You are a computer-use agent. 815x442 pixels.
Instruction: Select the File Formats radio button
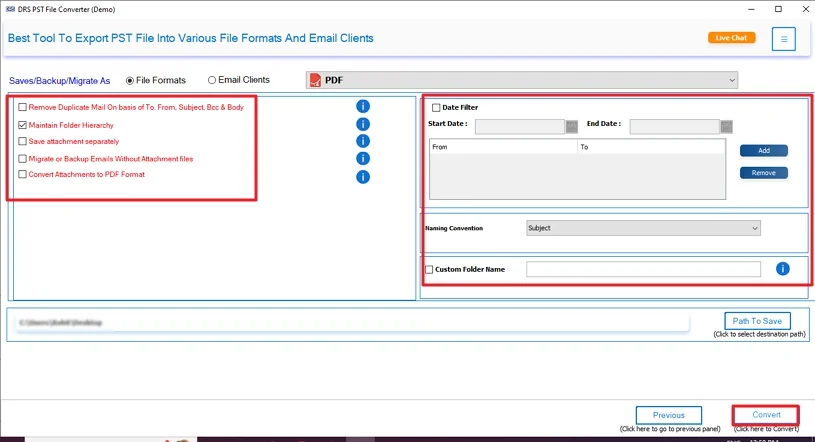130,81
